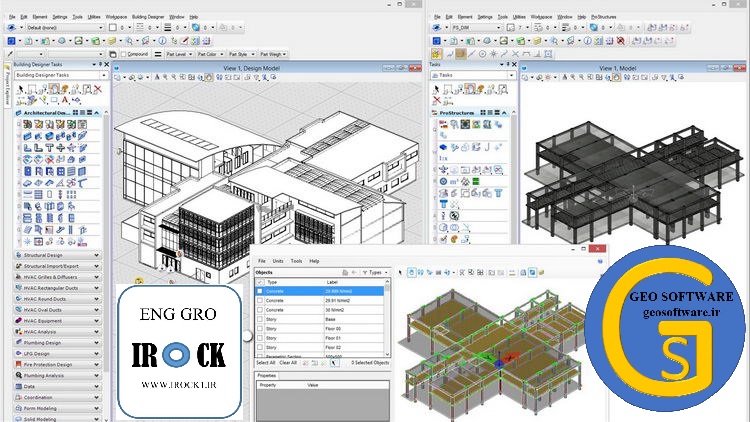
Task: Click the ProStructures group header icon
Action: click(436, 114)
